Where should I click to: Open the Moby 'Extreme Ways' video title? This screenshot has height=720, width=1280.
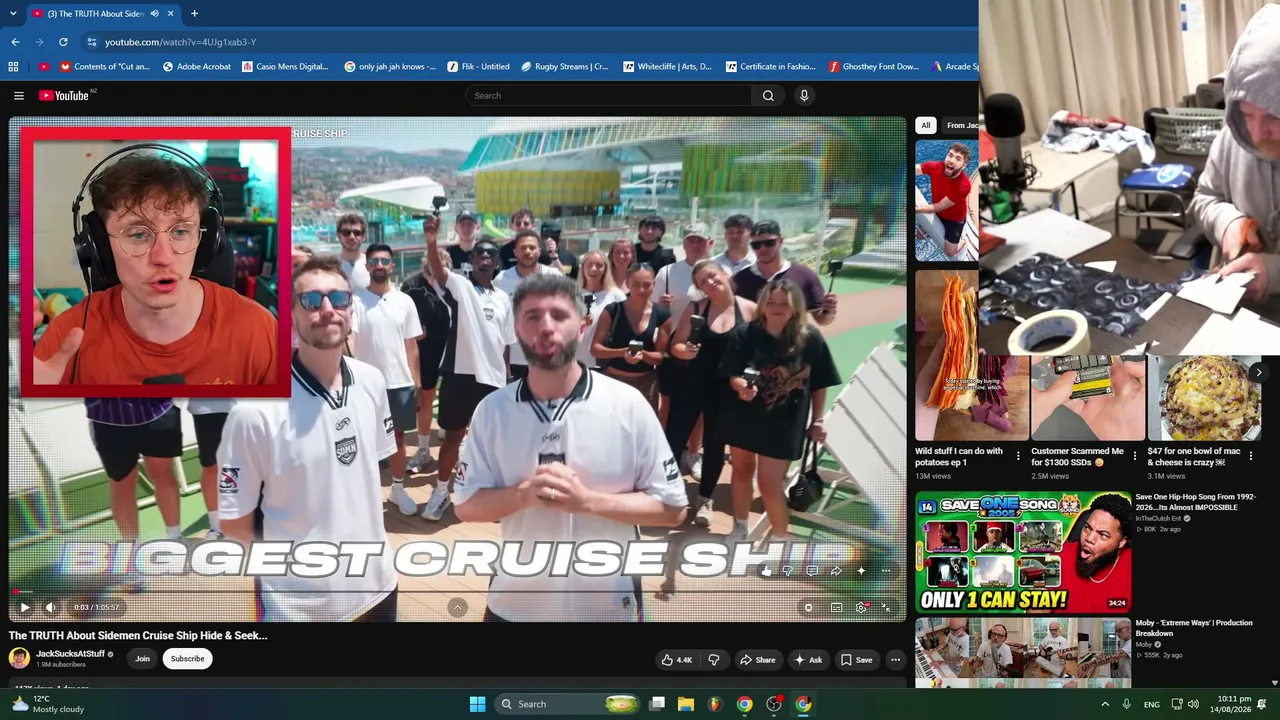tap(1193, 628)
